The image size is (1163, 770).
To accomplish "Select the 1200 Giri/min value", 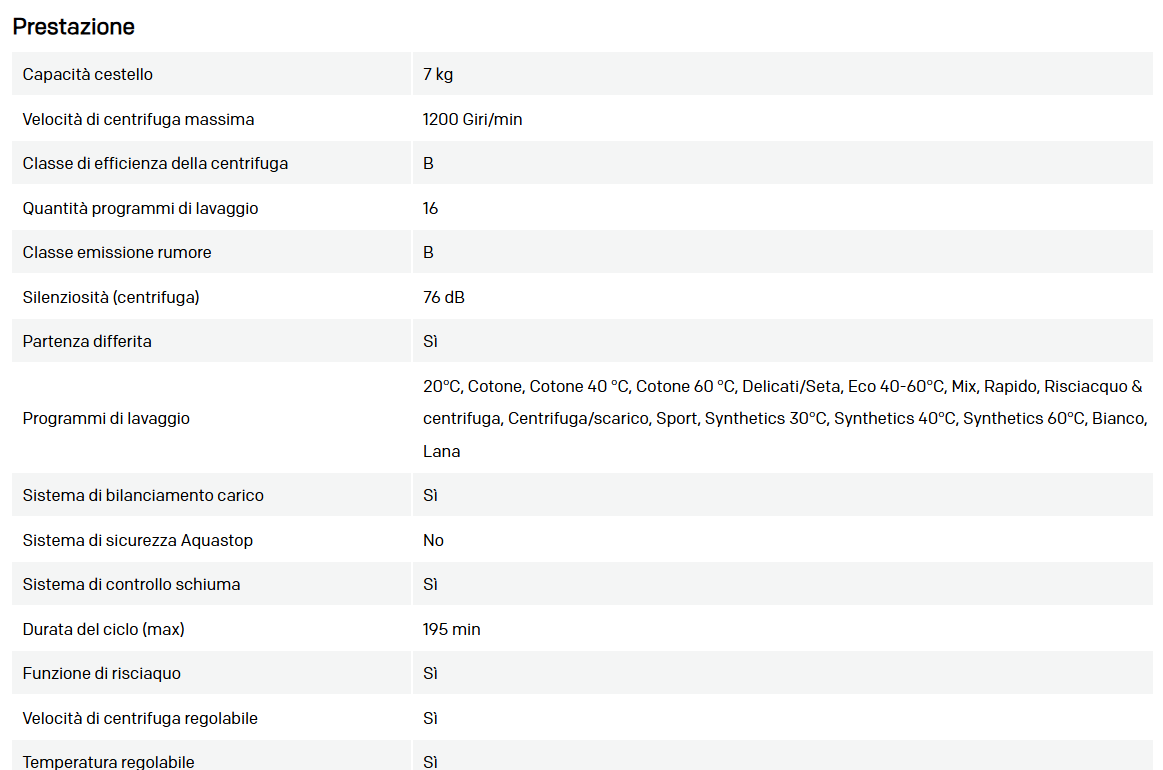I will click(472, 120).
